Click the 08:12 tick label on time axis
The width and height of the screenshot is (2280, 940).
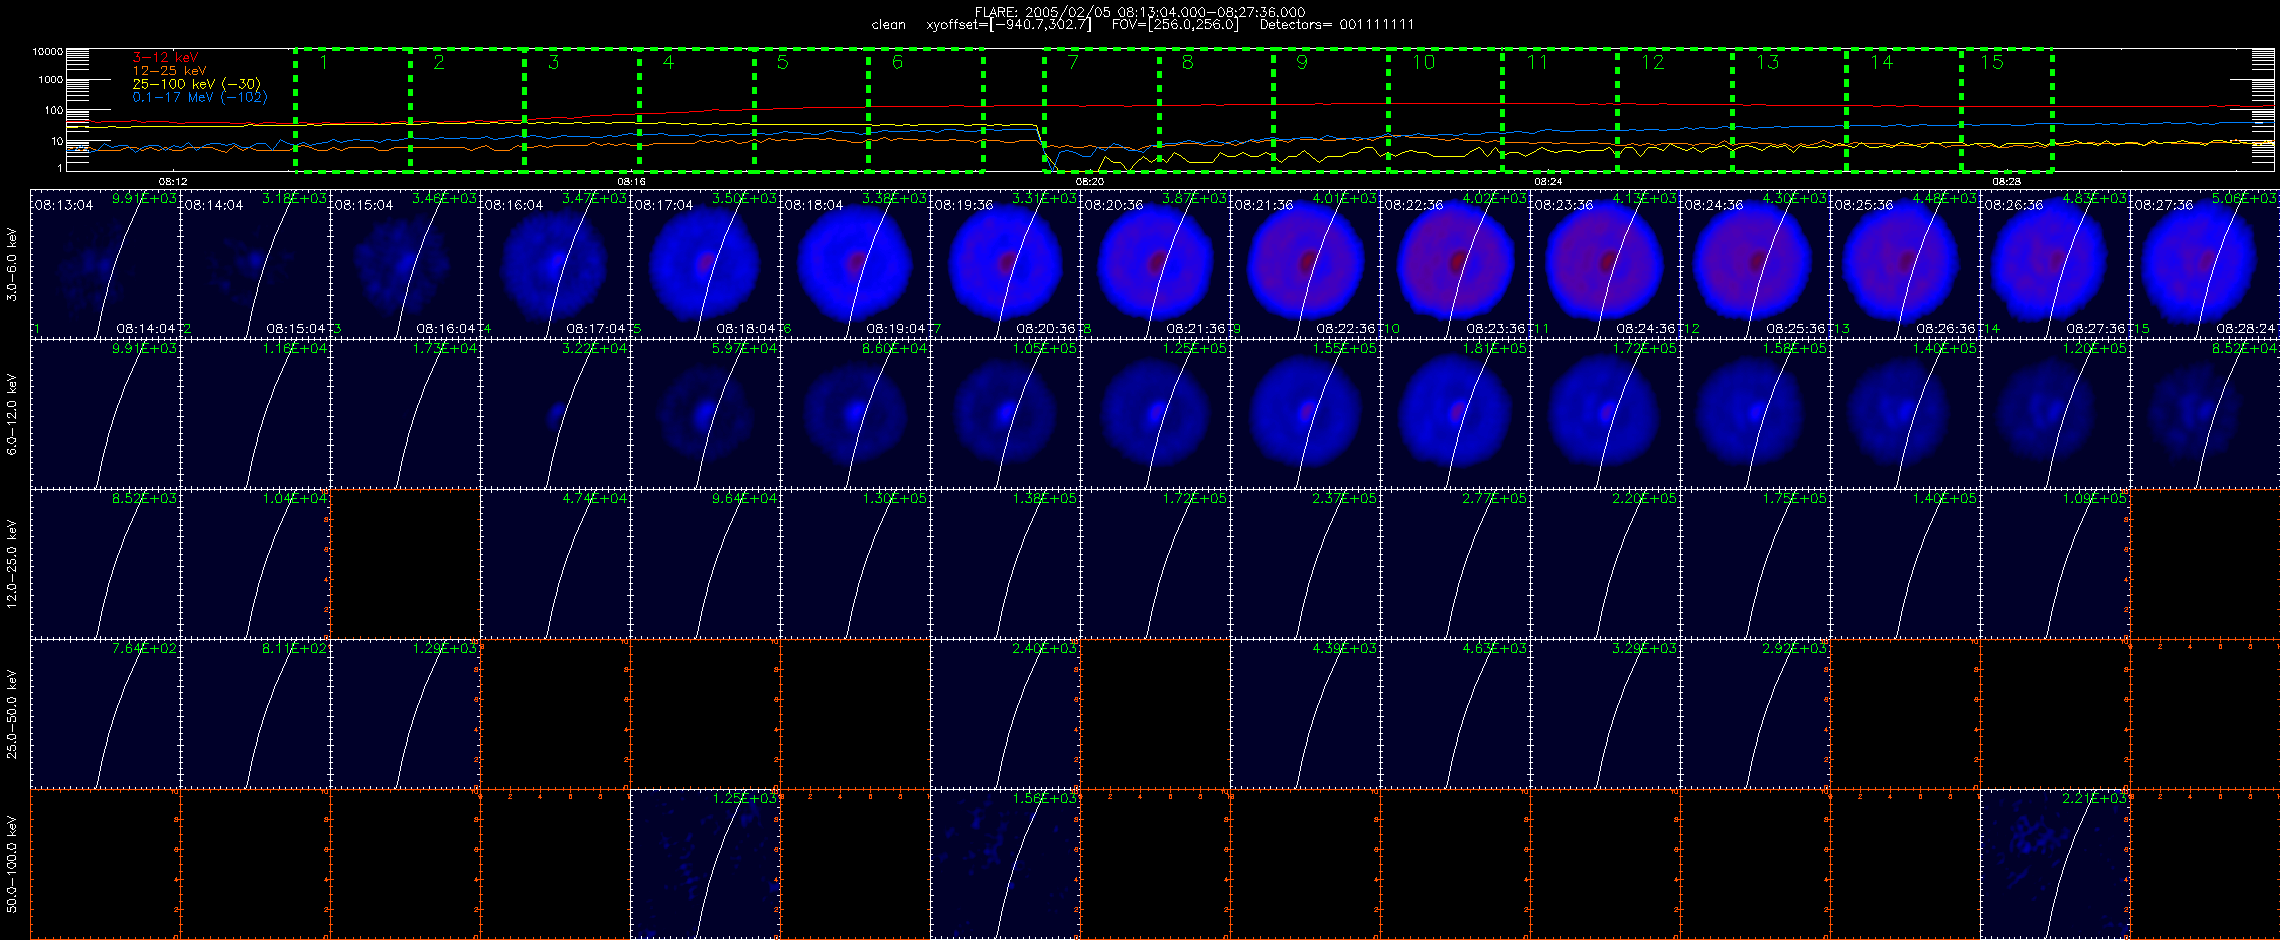[x=173, y=181]
